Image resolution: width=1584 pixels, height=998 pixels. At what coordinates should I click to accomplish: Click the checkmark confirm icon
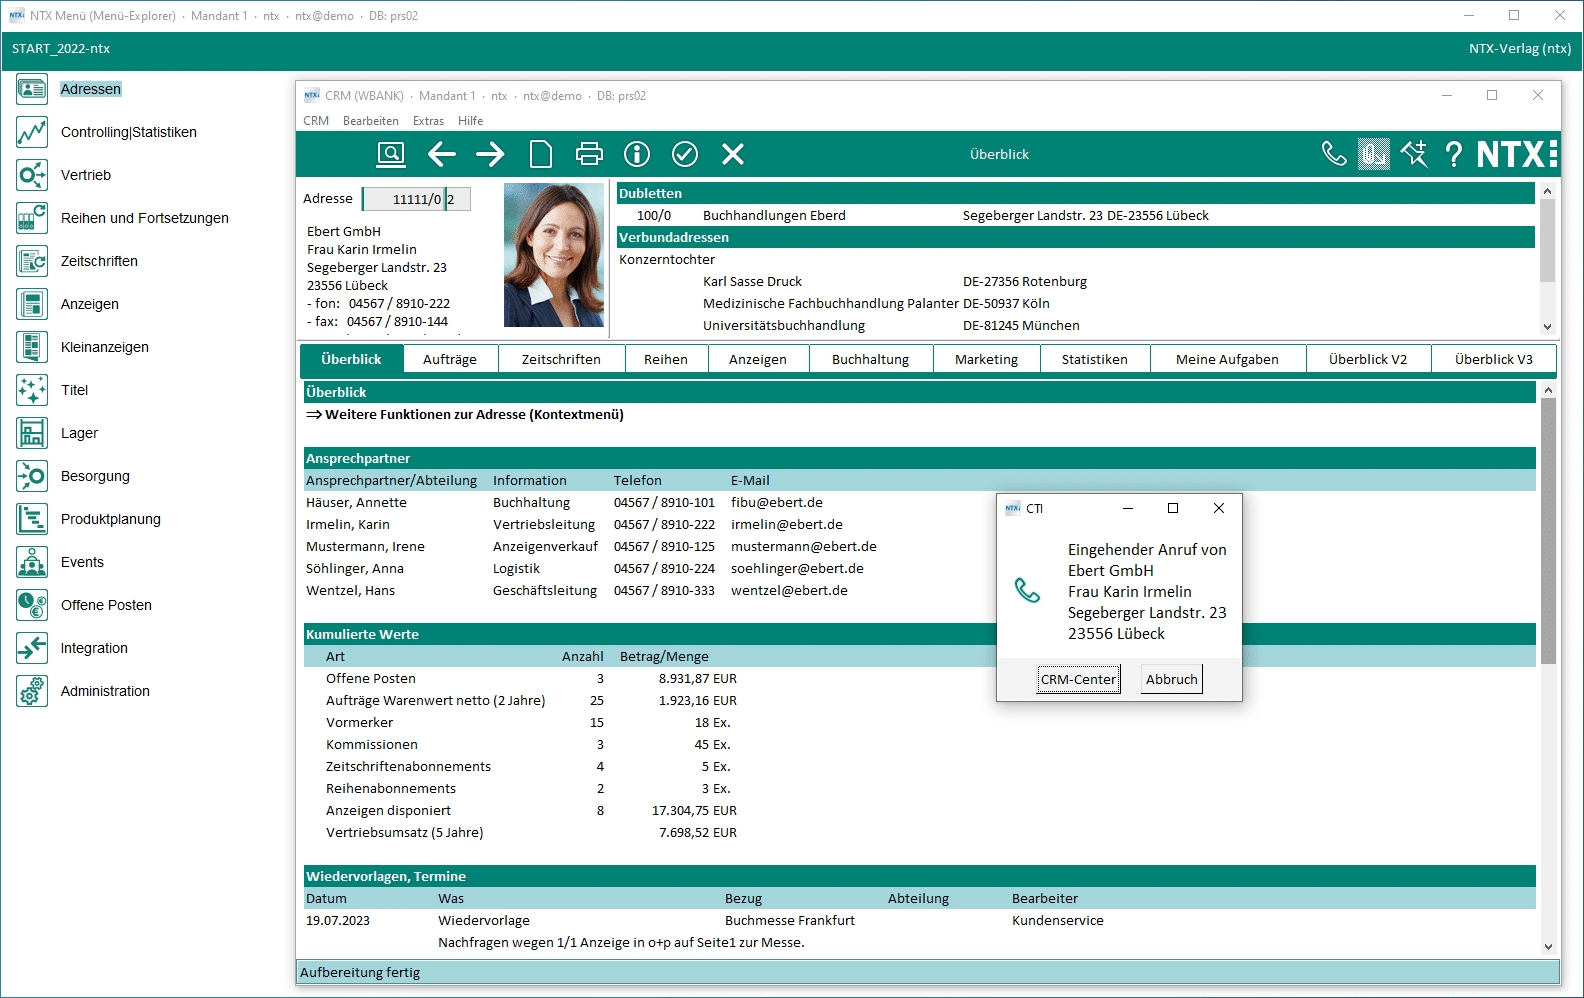click(x=685, y=154)
